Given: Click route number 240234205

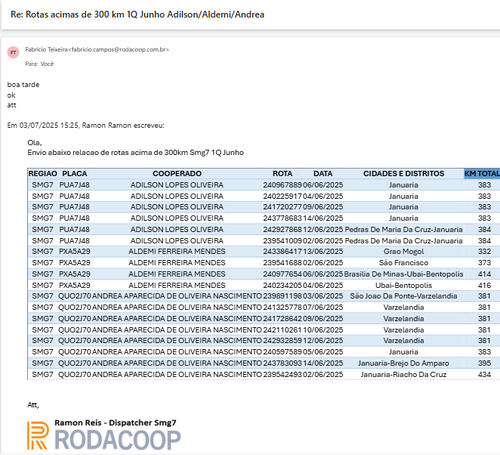Looking at the screenshot, I should (282, 286).
